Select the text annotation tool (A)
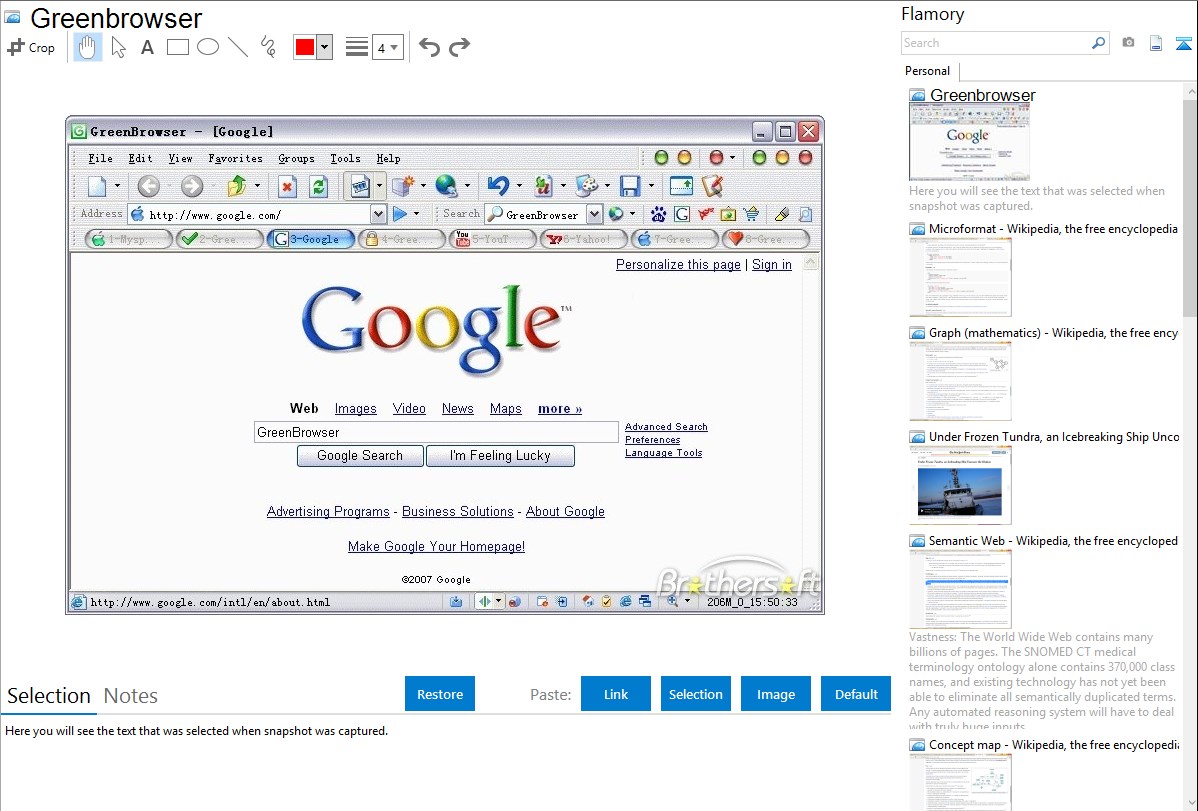This screenshot has width=1198, height=811. click(x=147, y=47)
